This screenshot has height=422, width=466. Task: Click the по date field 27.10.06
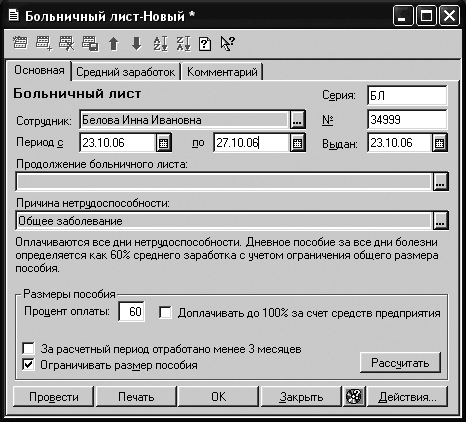pyautogui.click(x=252, y=143)
